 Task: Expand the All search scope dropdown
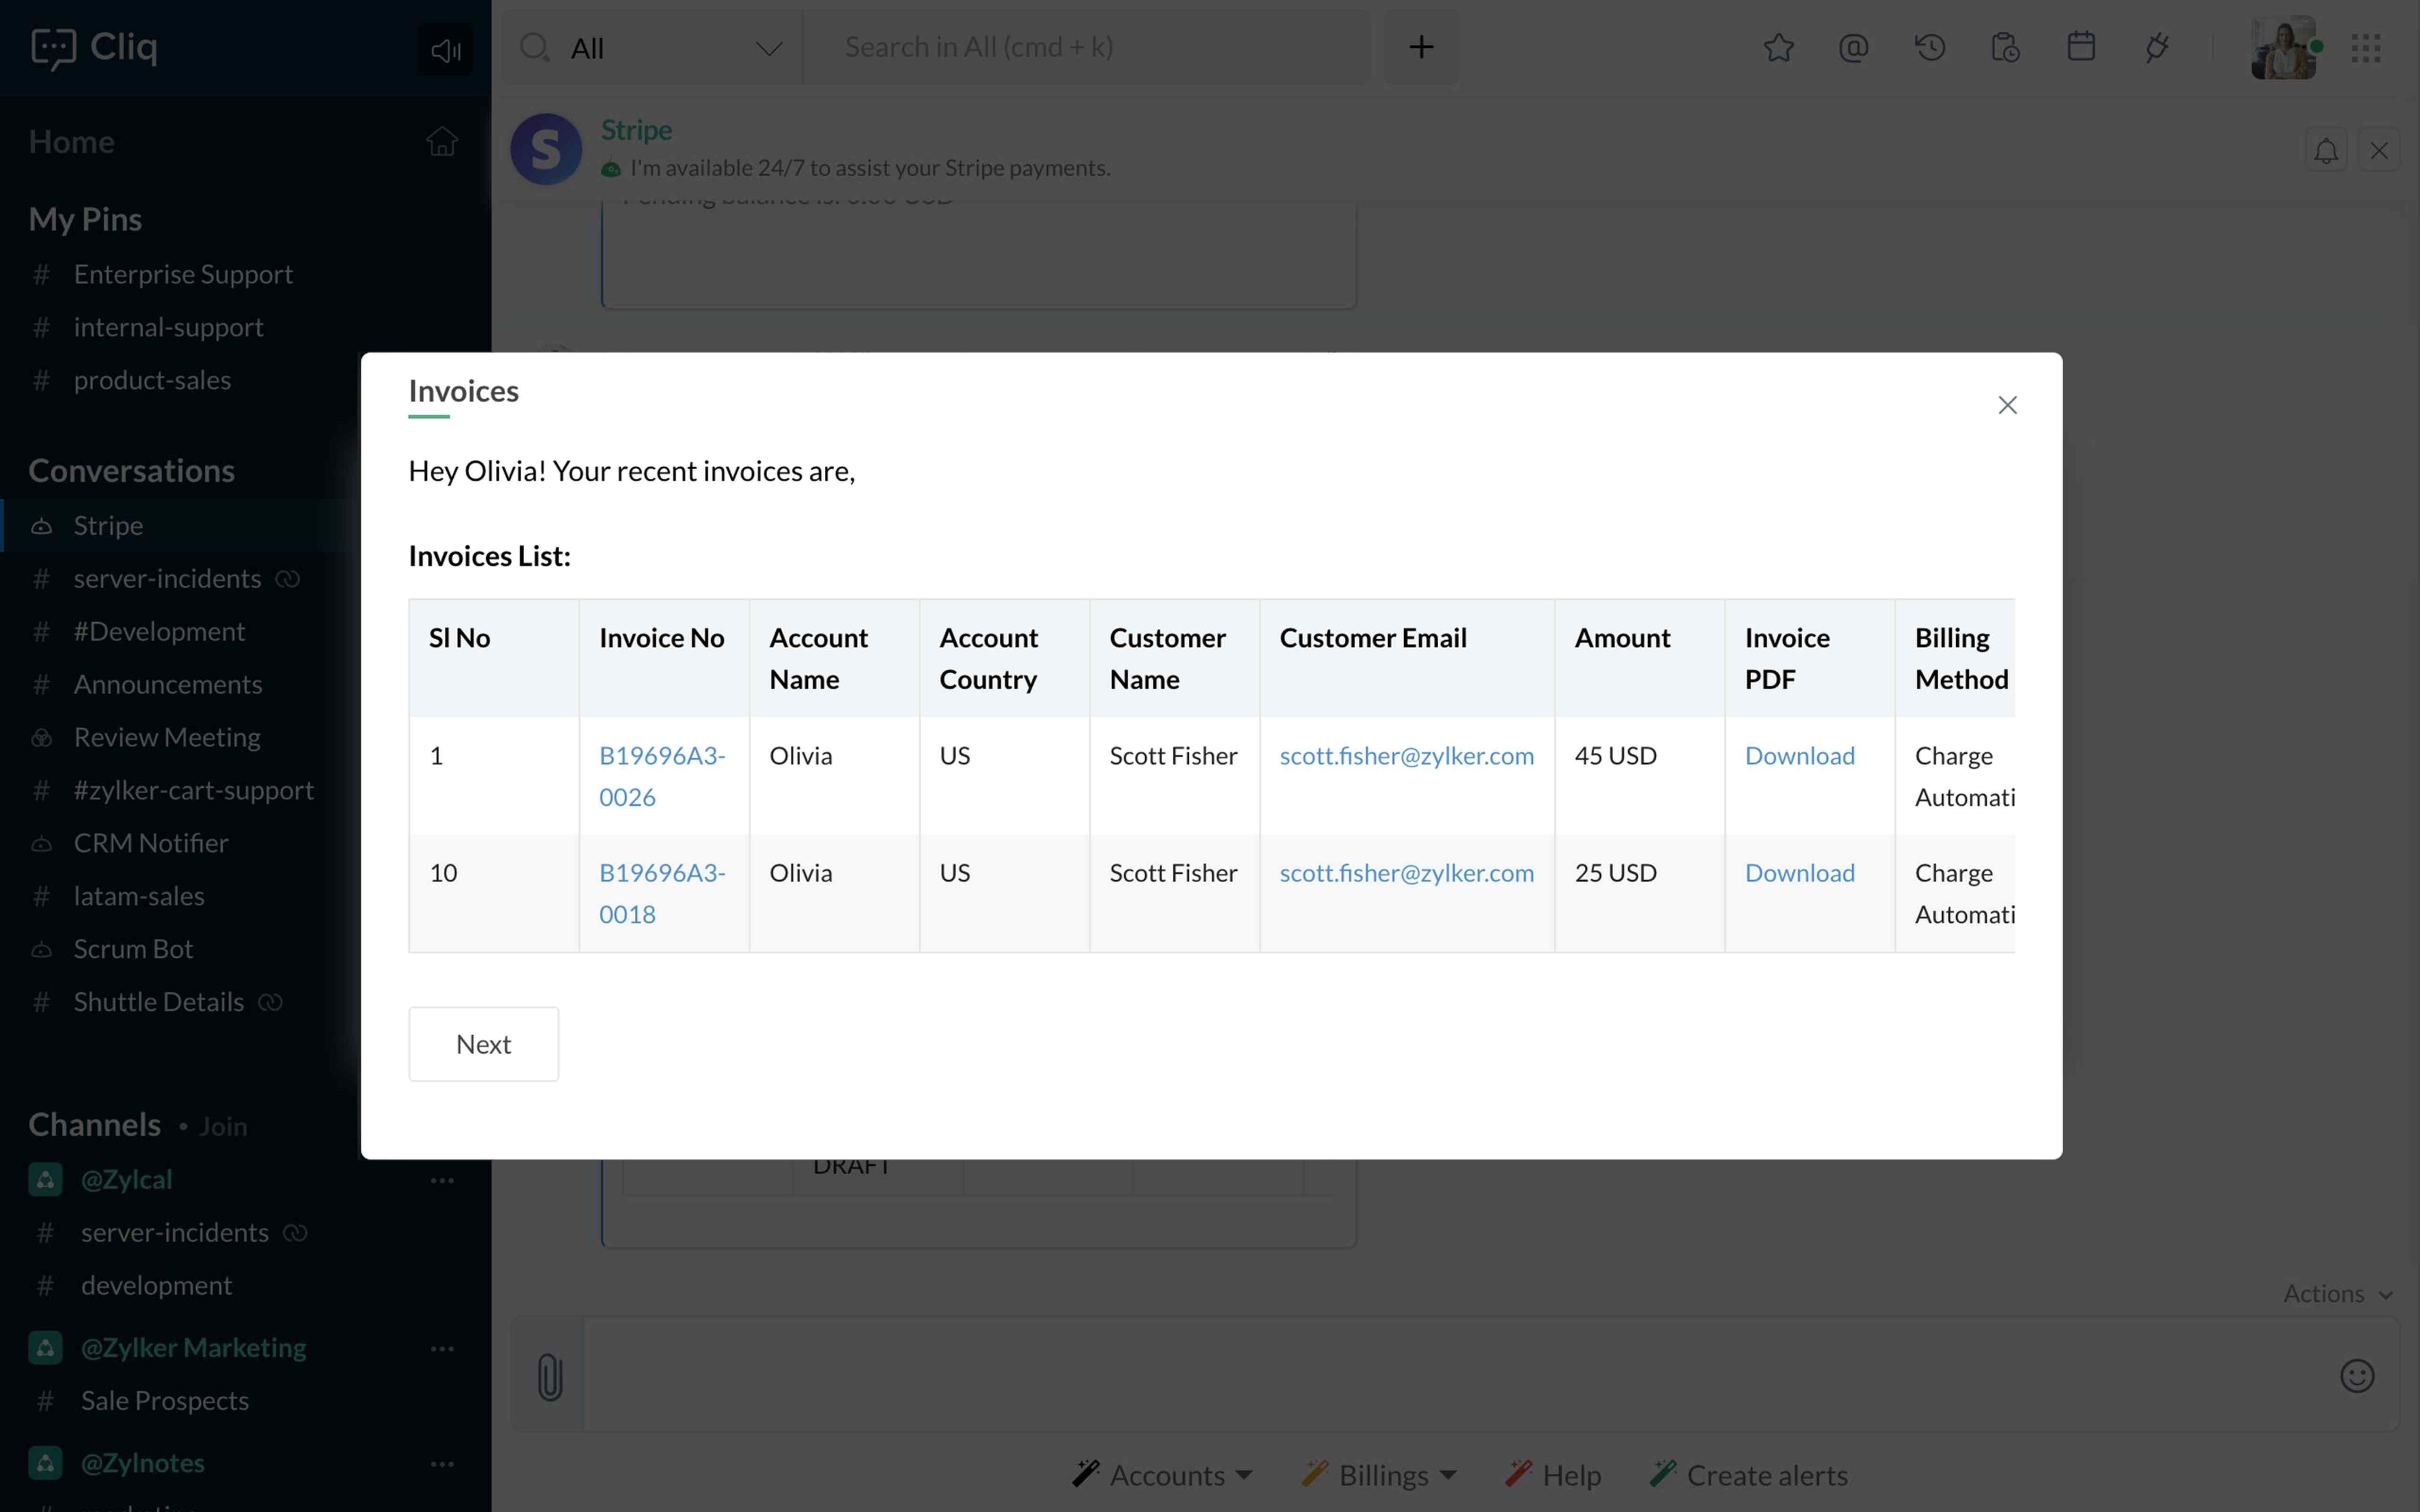[677, 48]
